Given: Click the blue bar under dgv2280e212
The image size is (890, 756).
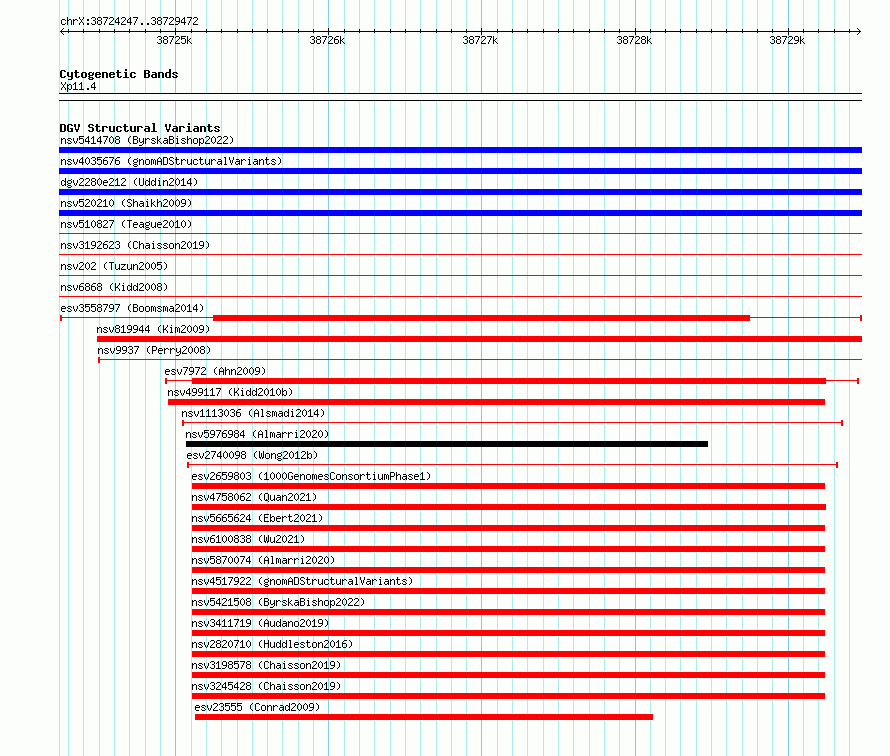Looking at the screenshot, I should coord(460,192).
